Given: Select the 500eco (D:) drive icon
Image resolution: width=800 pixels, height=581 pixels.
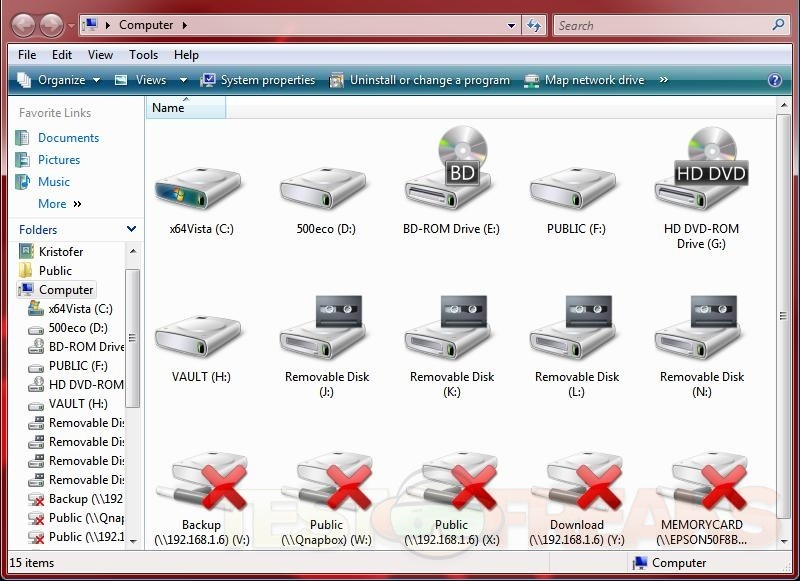Looking at the screenshot, I should pyautogui.click(x=326, y=185).
